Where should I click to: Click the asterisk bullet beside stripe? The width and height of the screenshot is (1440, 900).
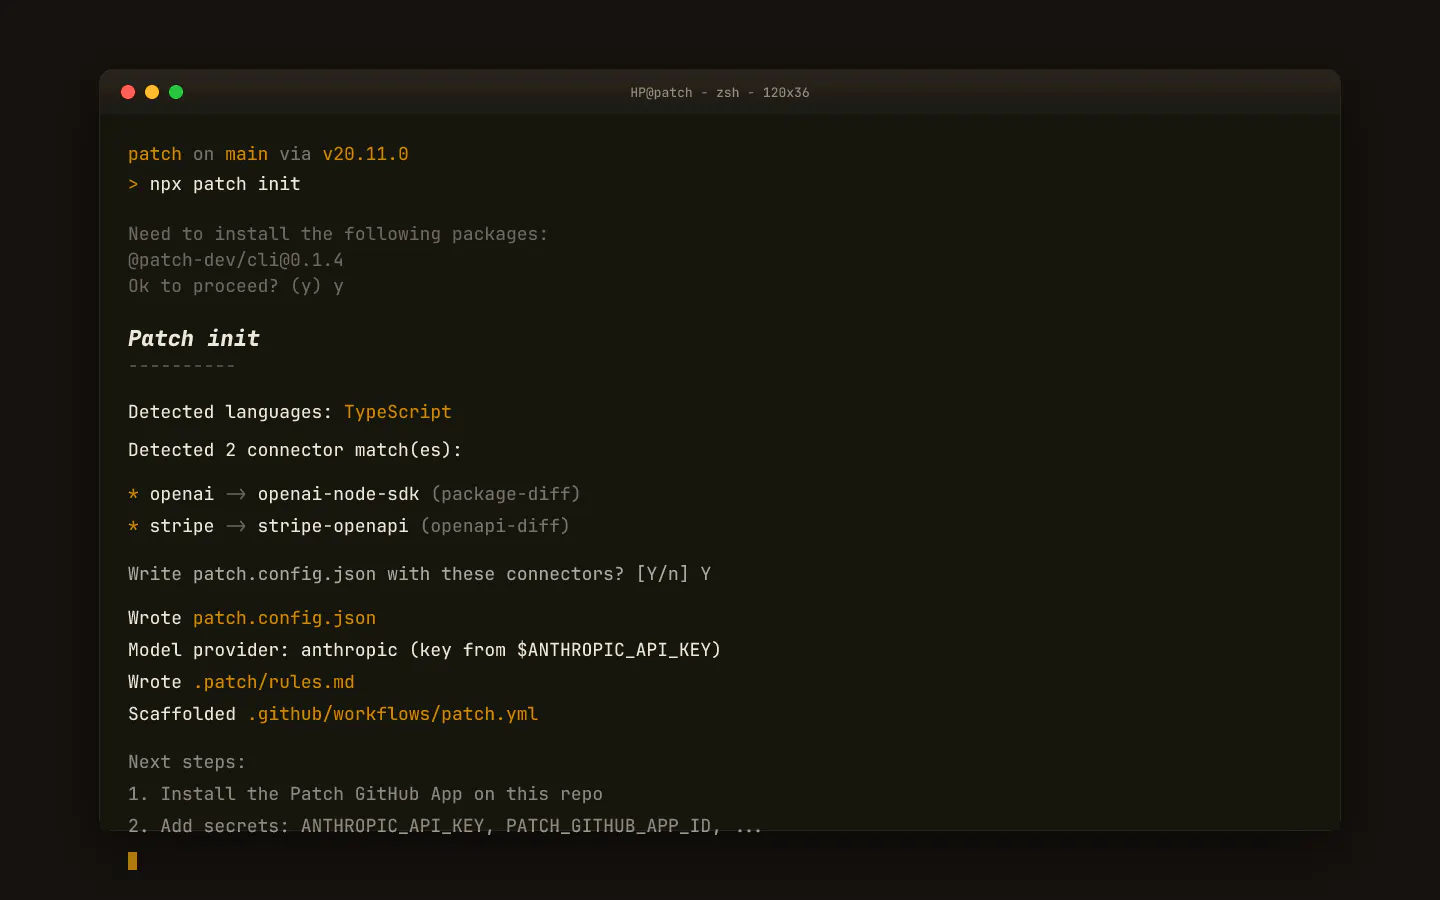click(133, 527)
